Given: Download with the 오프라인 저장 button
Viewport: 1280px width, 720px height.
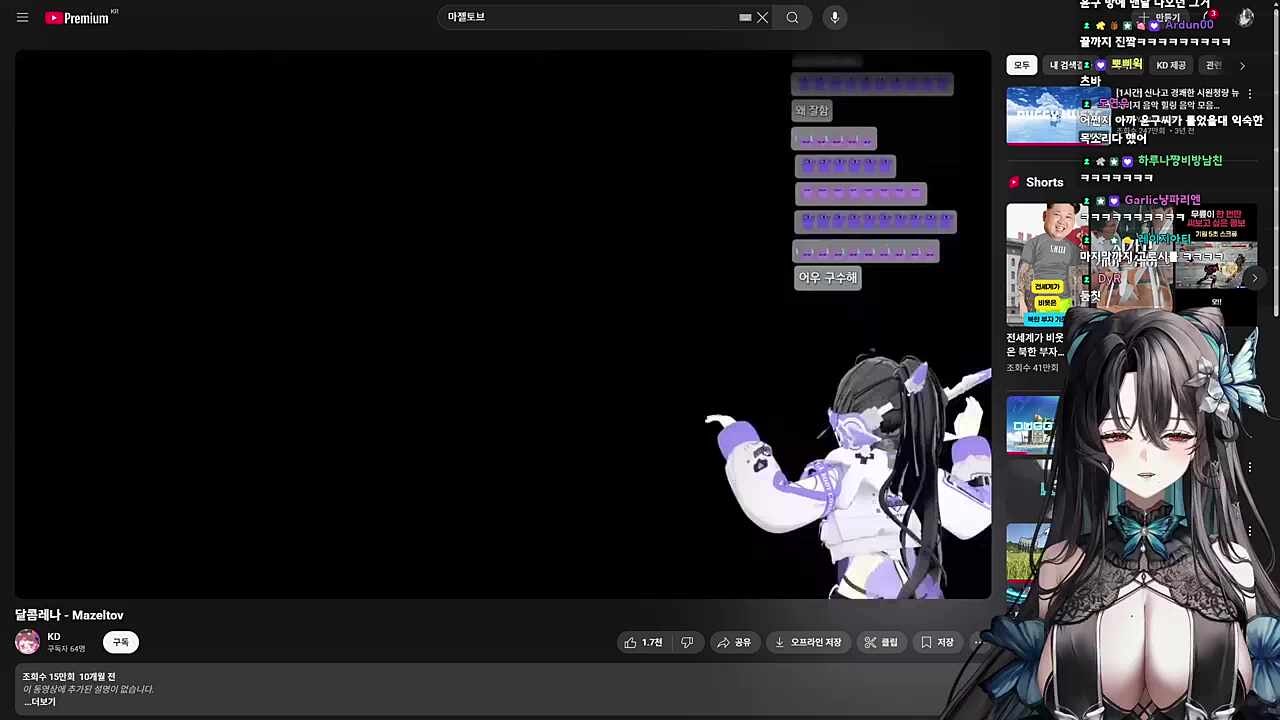Looking at the screenshot, I should pos(808,642).
